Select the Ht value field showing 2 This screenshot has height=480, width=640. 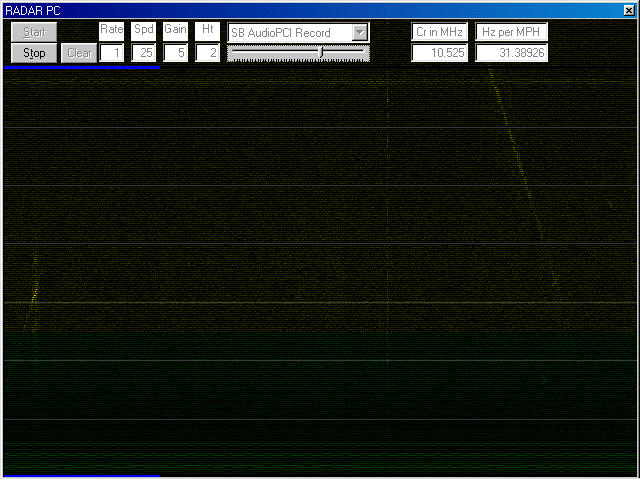tap(207, 53)
